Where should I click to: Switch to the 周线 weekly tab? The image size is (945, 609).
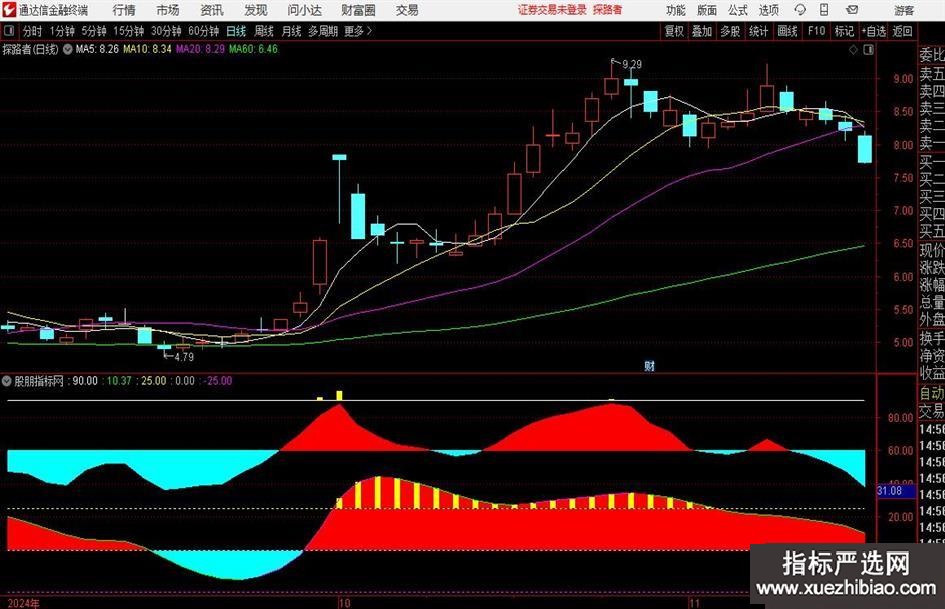click(264, 31)
